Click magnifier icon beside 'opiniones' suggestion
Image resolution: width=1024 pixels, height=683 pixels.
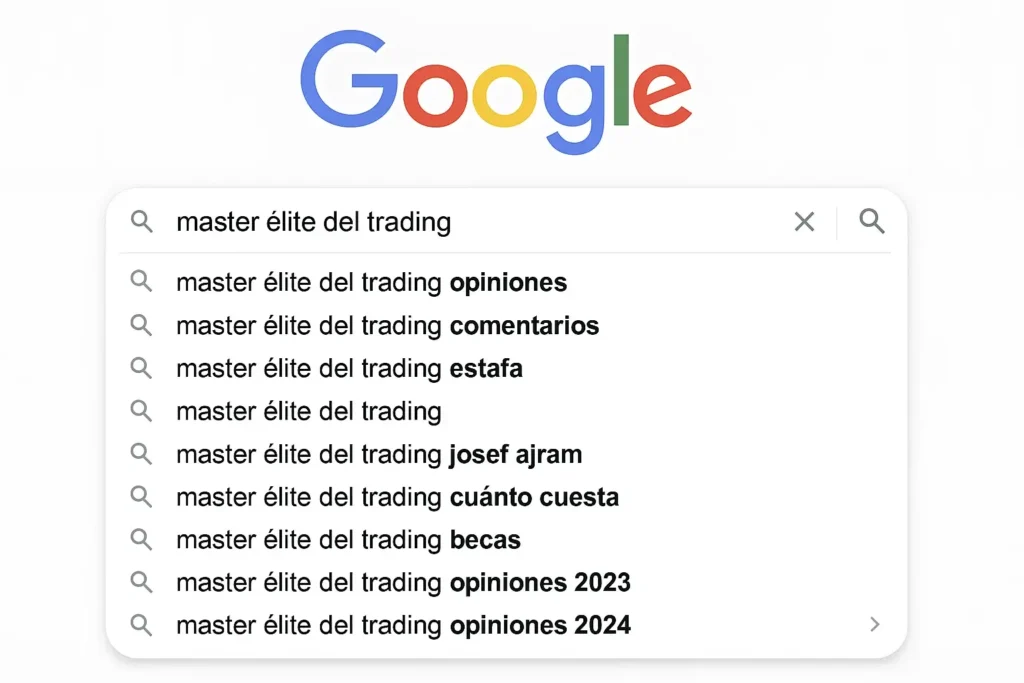(142, 282)
